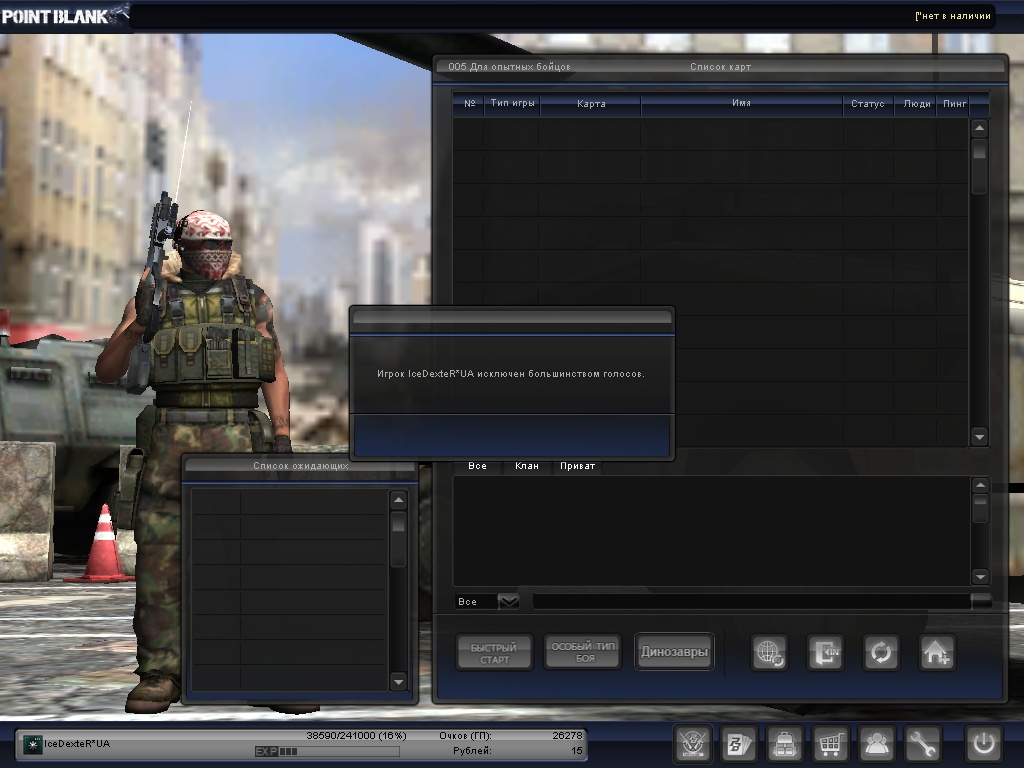1024x768 pixels.
Task: Open the clan emblem icon in the bottom bar
Action: (x=692, y=743)
